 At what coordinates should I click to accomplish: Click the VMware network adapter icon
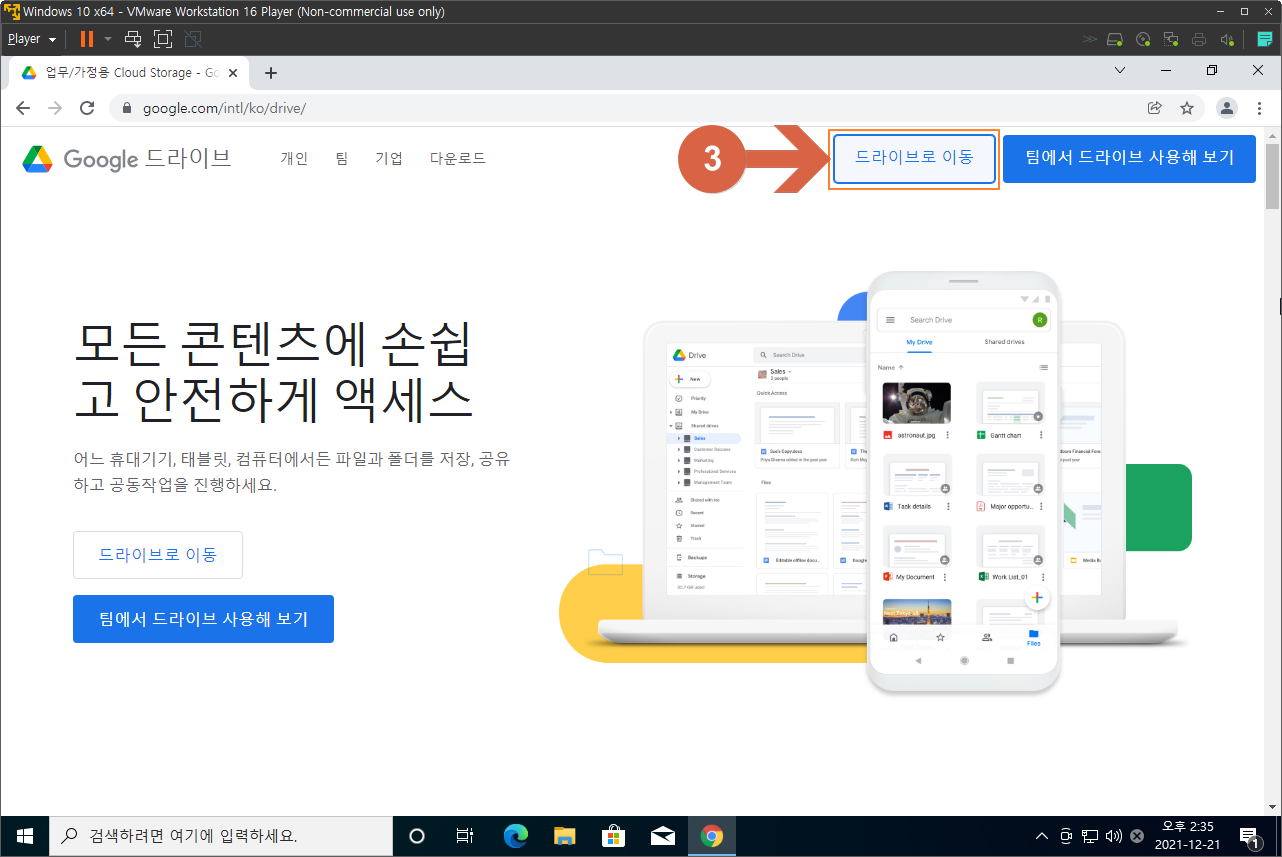pos(1171,39)
